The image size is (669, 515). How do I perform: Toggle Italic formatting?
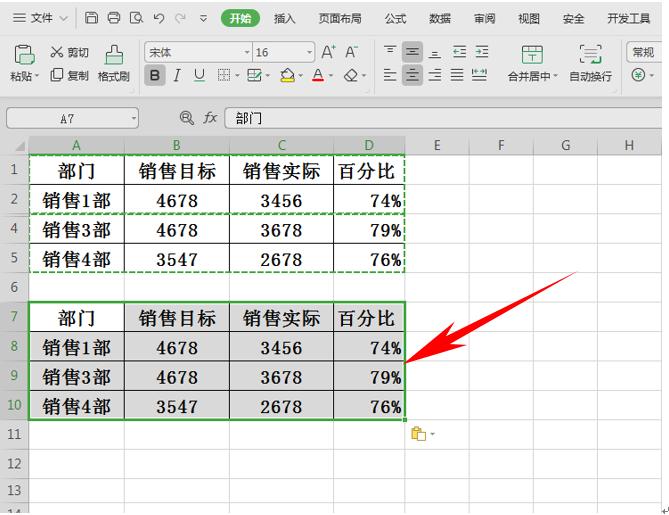[x=177, y=76]
